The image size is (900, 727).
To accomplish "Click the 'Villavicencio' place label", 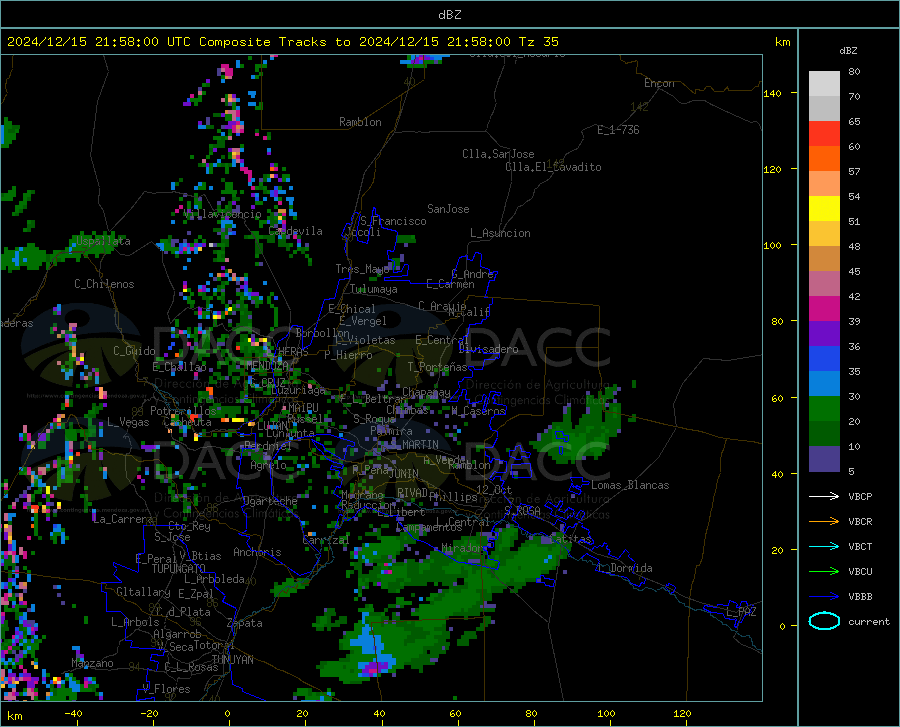I will tap(223, 214).
